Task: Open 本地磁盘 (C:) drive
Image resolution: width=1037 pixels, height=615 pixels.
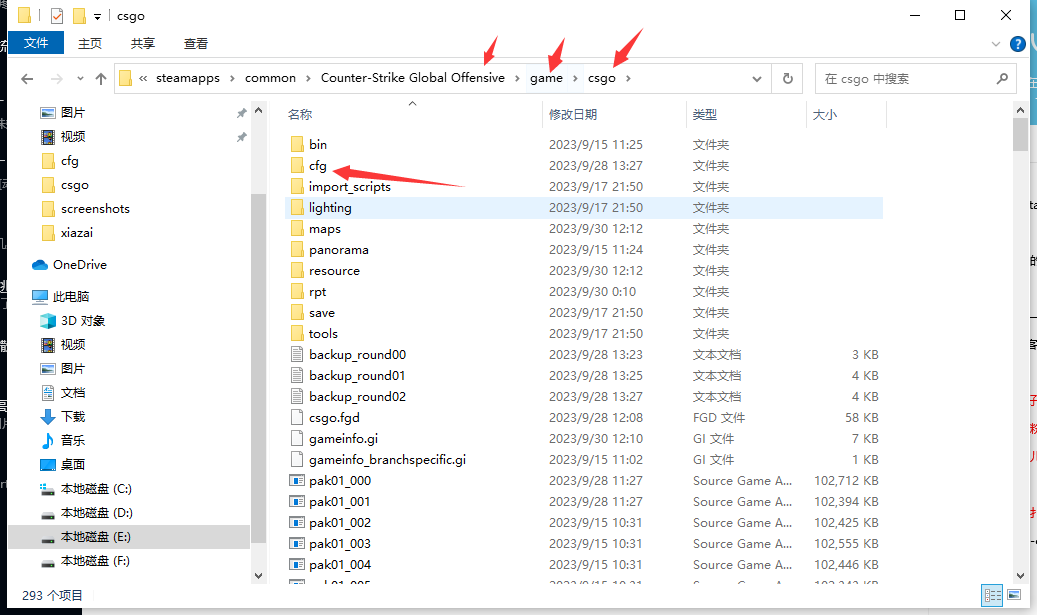Action: point(96,489)
